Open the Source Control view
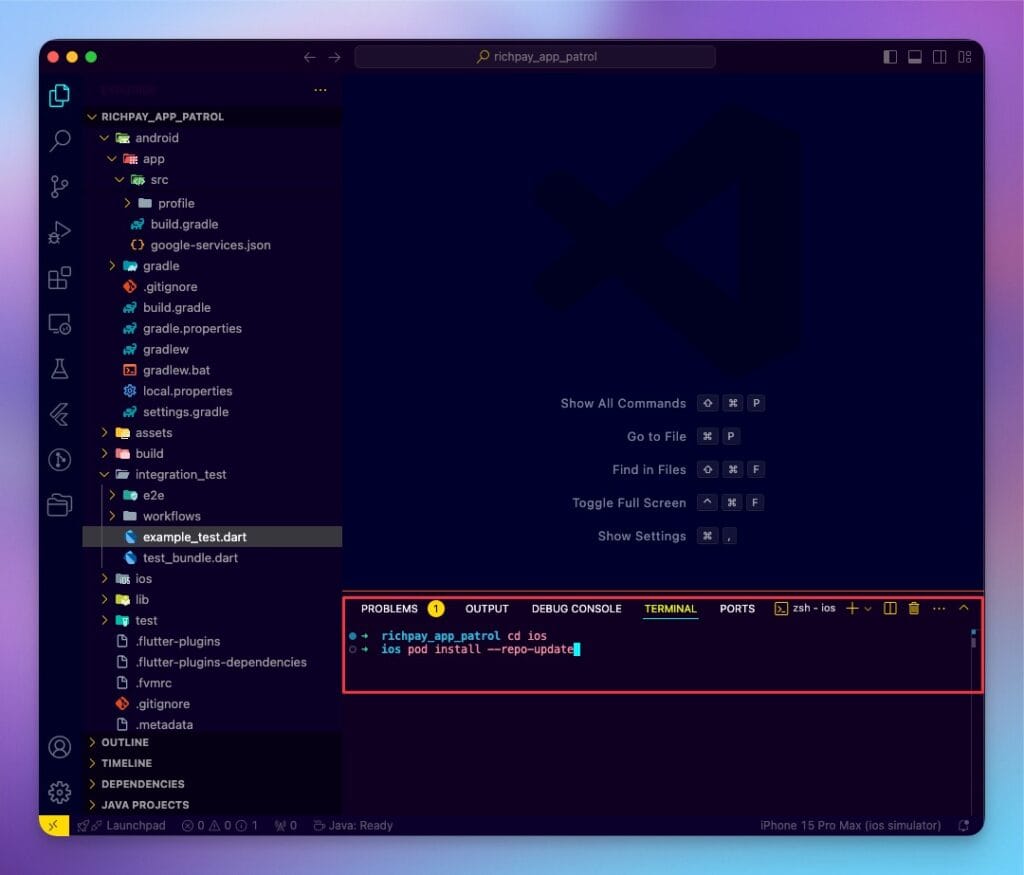 [x=59, y=187]
